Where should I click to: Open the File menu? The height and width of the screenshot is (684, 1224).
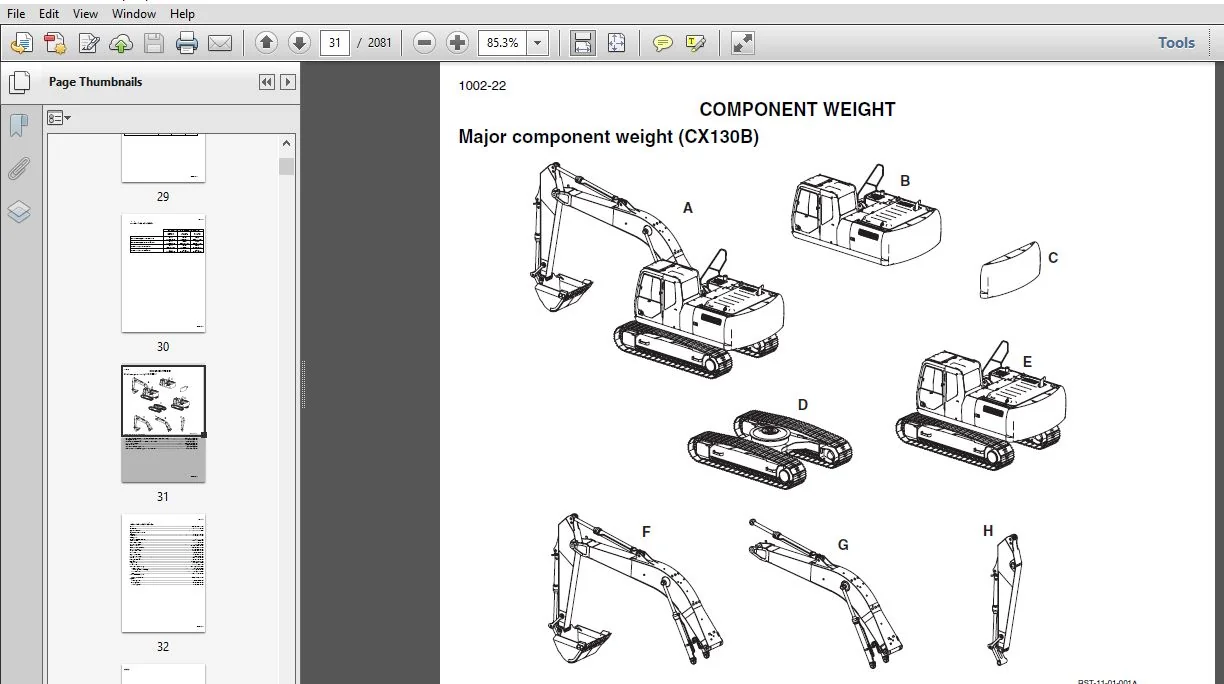16,14
